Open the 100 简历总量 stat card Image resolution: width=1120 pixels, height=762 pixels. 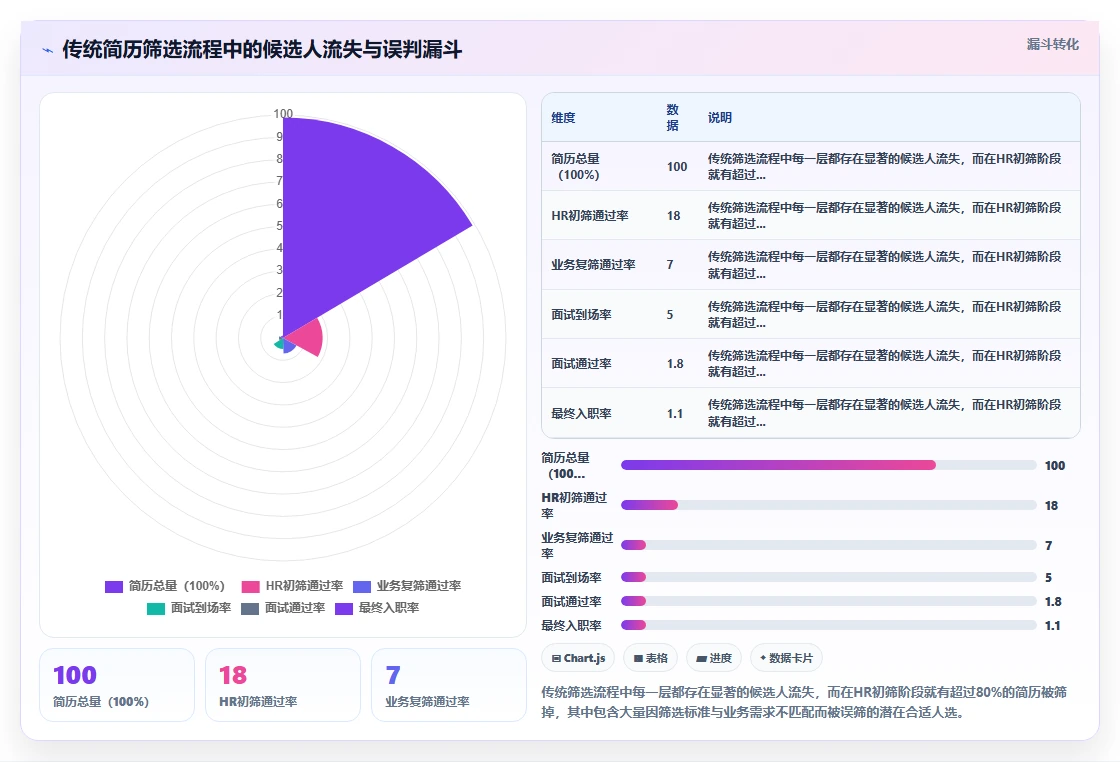tap(117, 685)
